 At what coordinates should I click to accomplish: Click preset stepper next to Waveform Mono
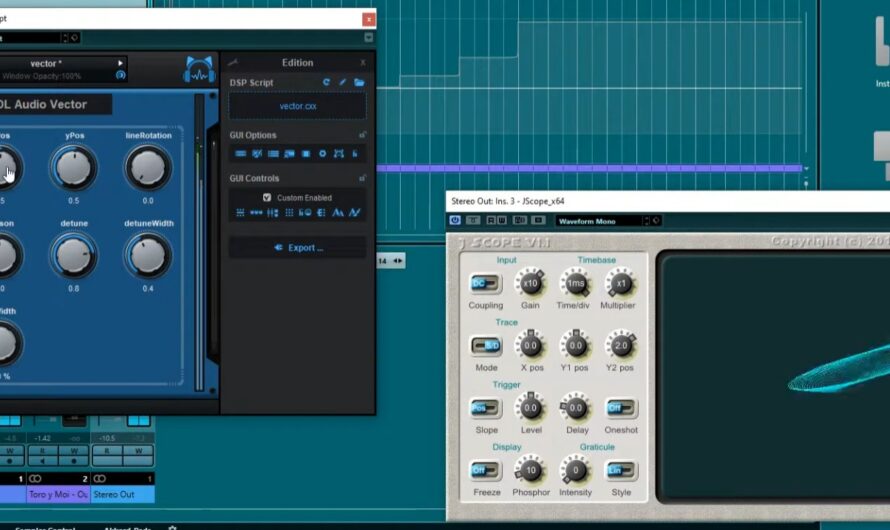[x=646, y=221]
